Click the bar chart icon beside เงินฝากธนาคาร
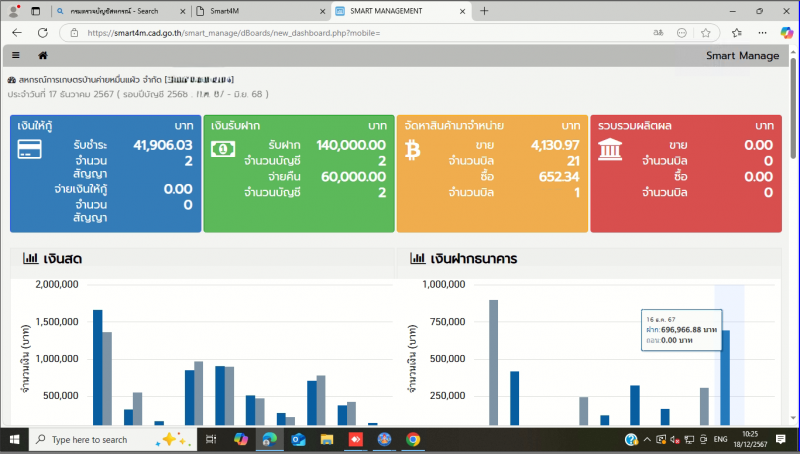Viewport: 800px width, 454px height. [418, 258]
